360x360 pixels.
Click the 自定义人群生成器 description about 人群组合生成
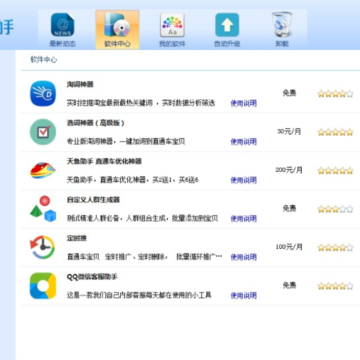point(142,219)
